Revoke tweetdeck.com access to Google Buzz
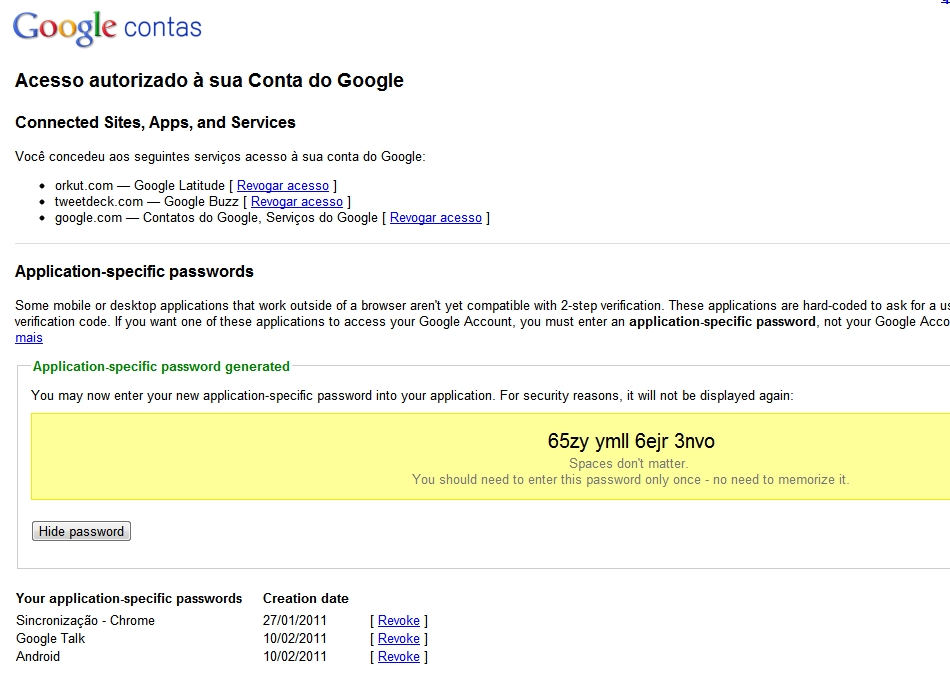The height and width of the screenshot is (673, 950). 297,201
